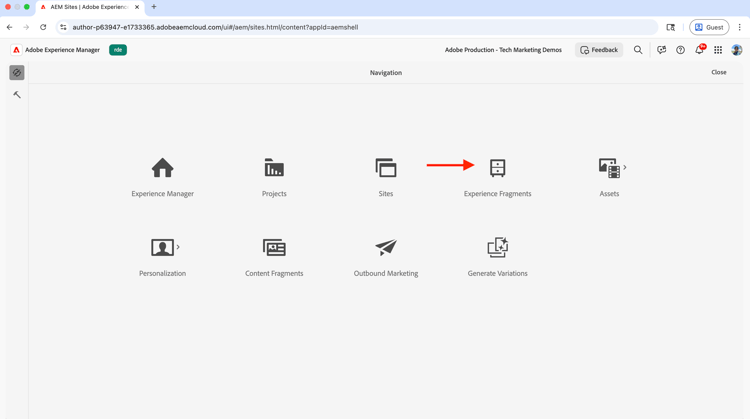Click the URL address bar
The image size is (750, 419).
[x=357, y=27]
